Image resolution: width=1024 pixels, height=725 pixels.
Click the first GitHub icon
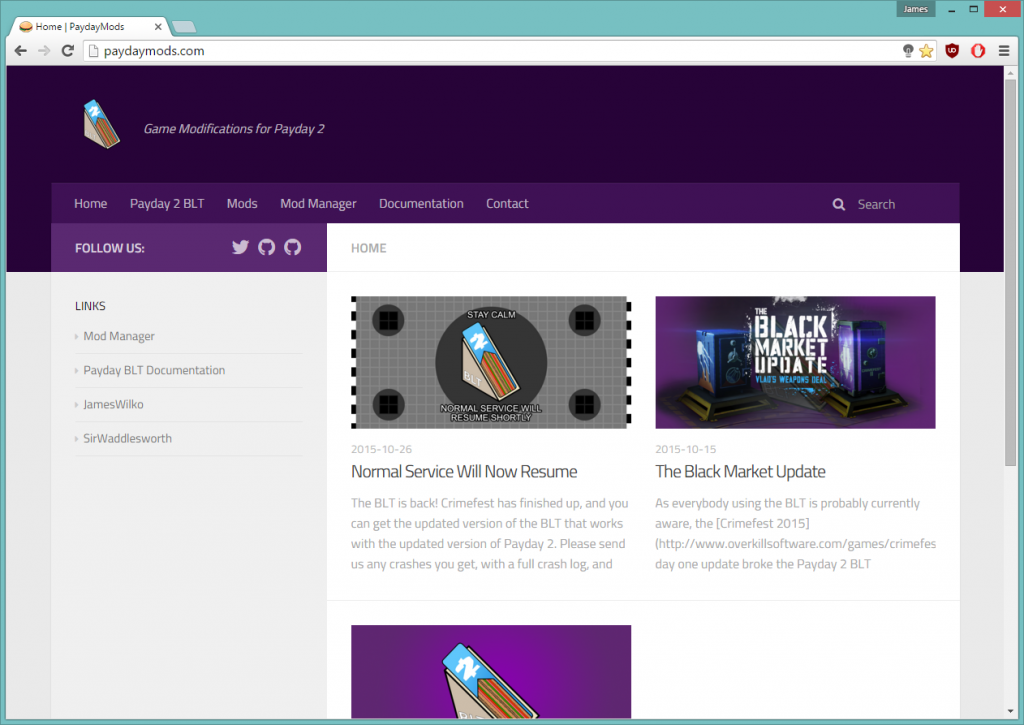tap(266, 247)
